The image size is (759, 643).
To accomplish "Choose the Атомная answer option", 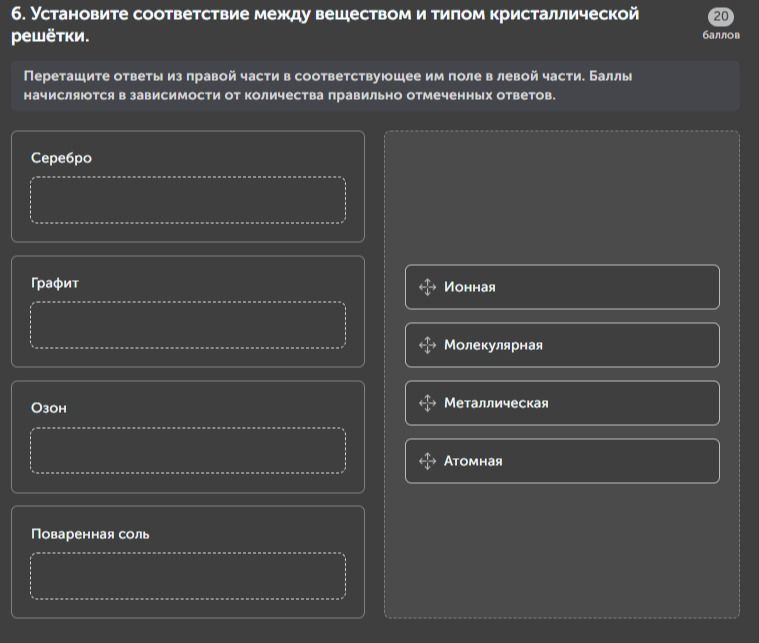I will tap(562, 461).
